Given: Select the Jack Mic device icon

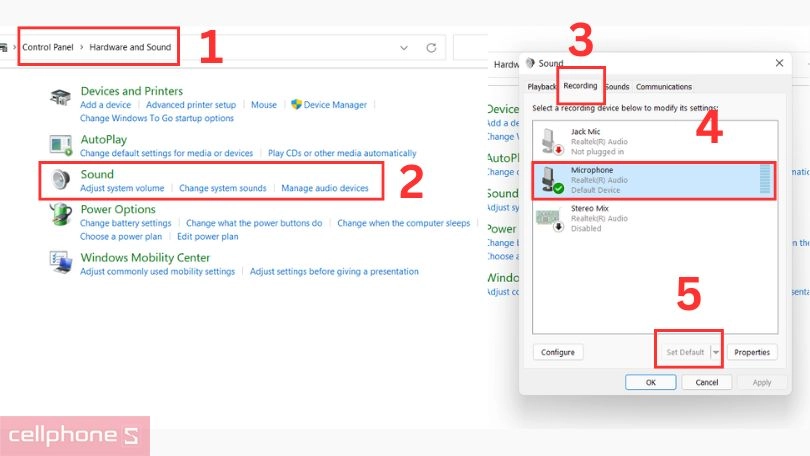Looking at the screenshot, I should 551,141.
